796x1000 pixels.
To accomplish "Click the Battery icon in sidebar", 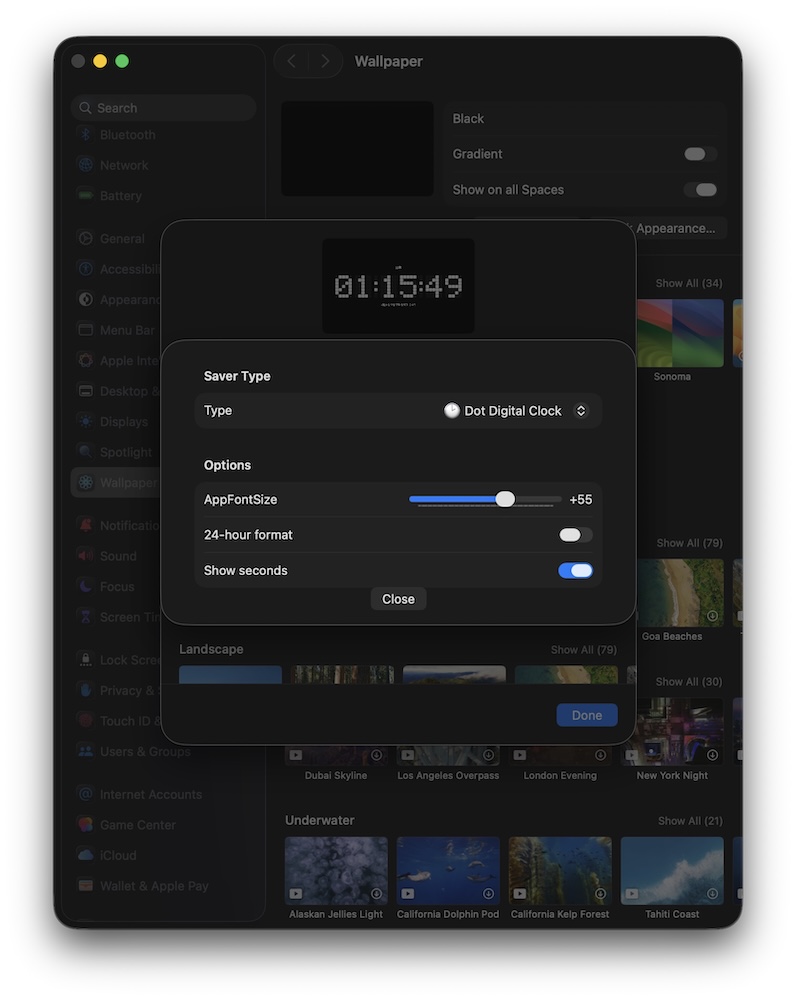I will tap(86, 196).
